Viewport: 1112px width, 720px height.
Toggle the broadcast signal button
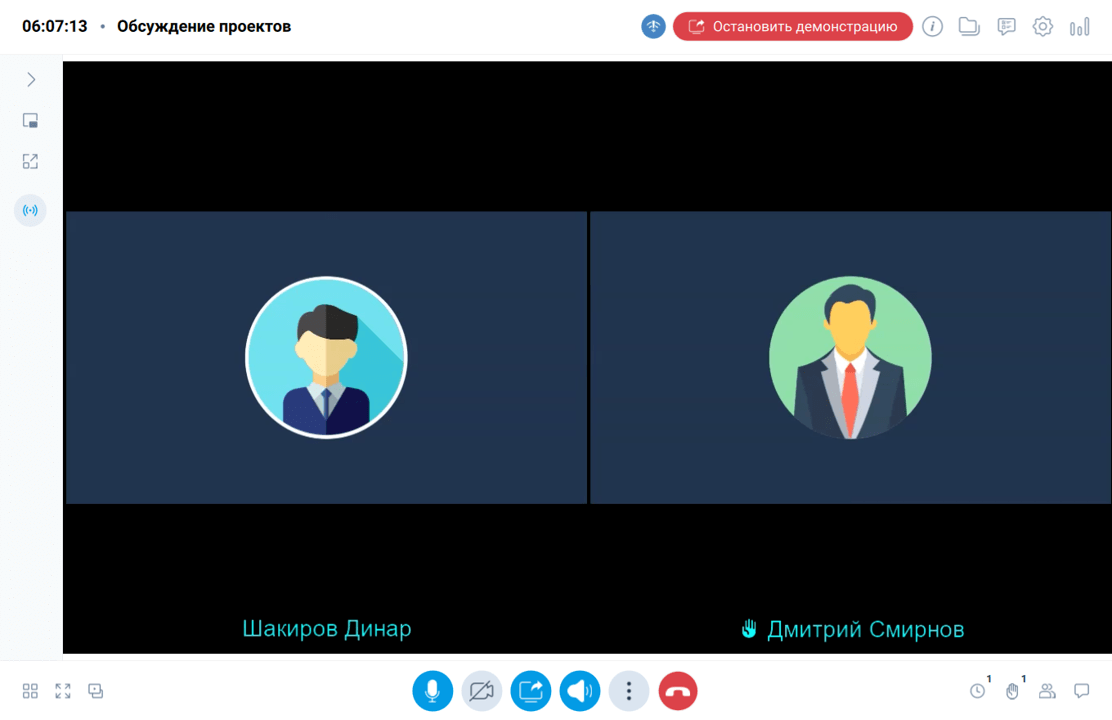point(31,211)
